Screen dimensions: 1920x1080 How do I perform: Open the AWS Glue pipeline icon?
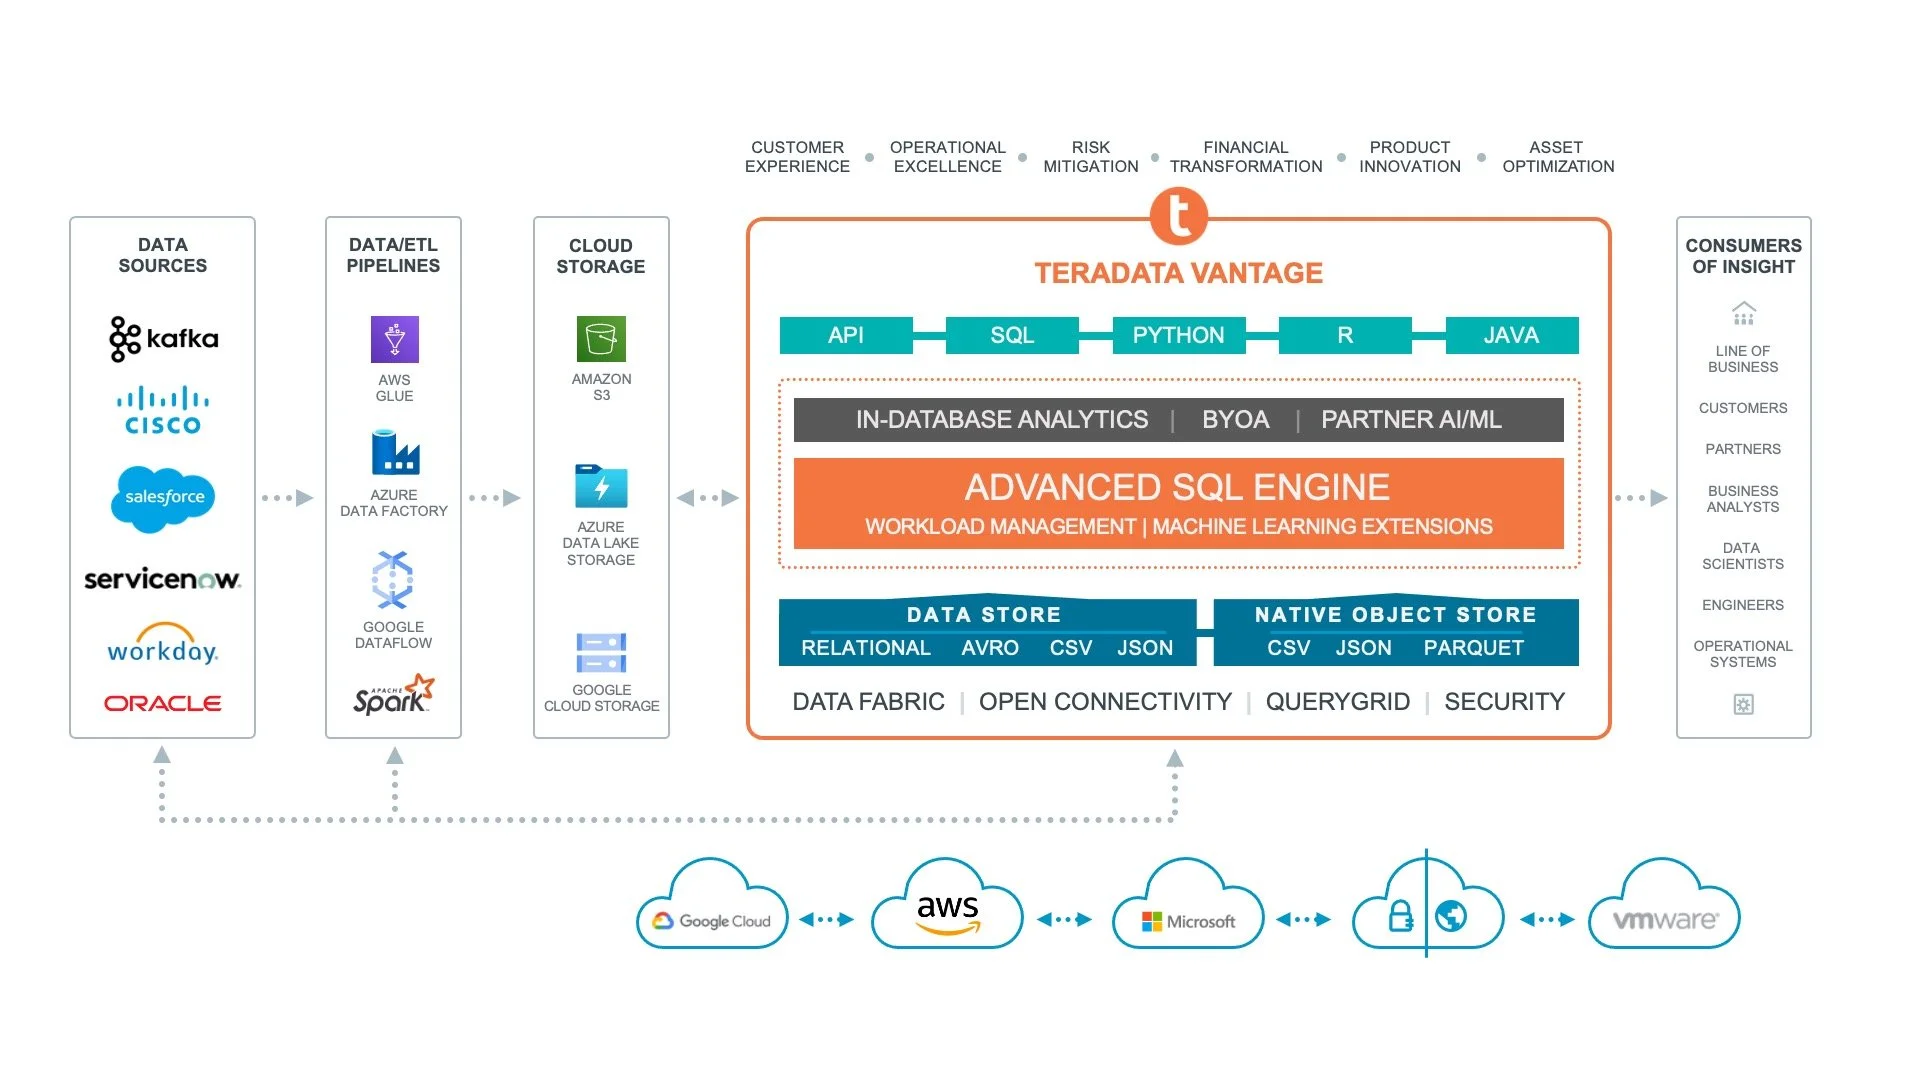tap(393, 340)
